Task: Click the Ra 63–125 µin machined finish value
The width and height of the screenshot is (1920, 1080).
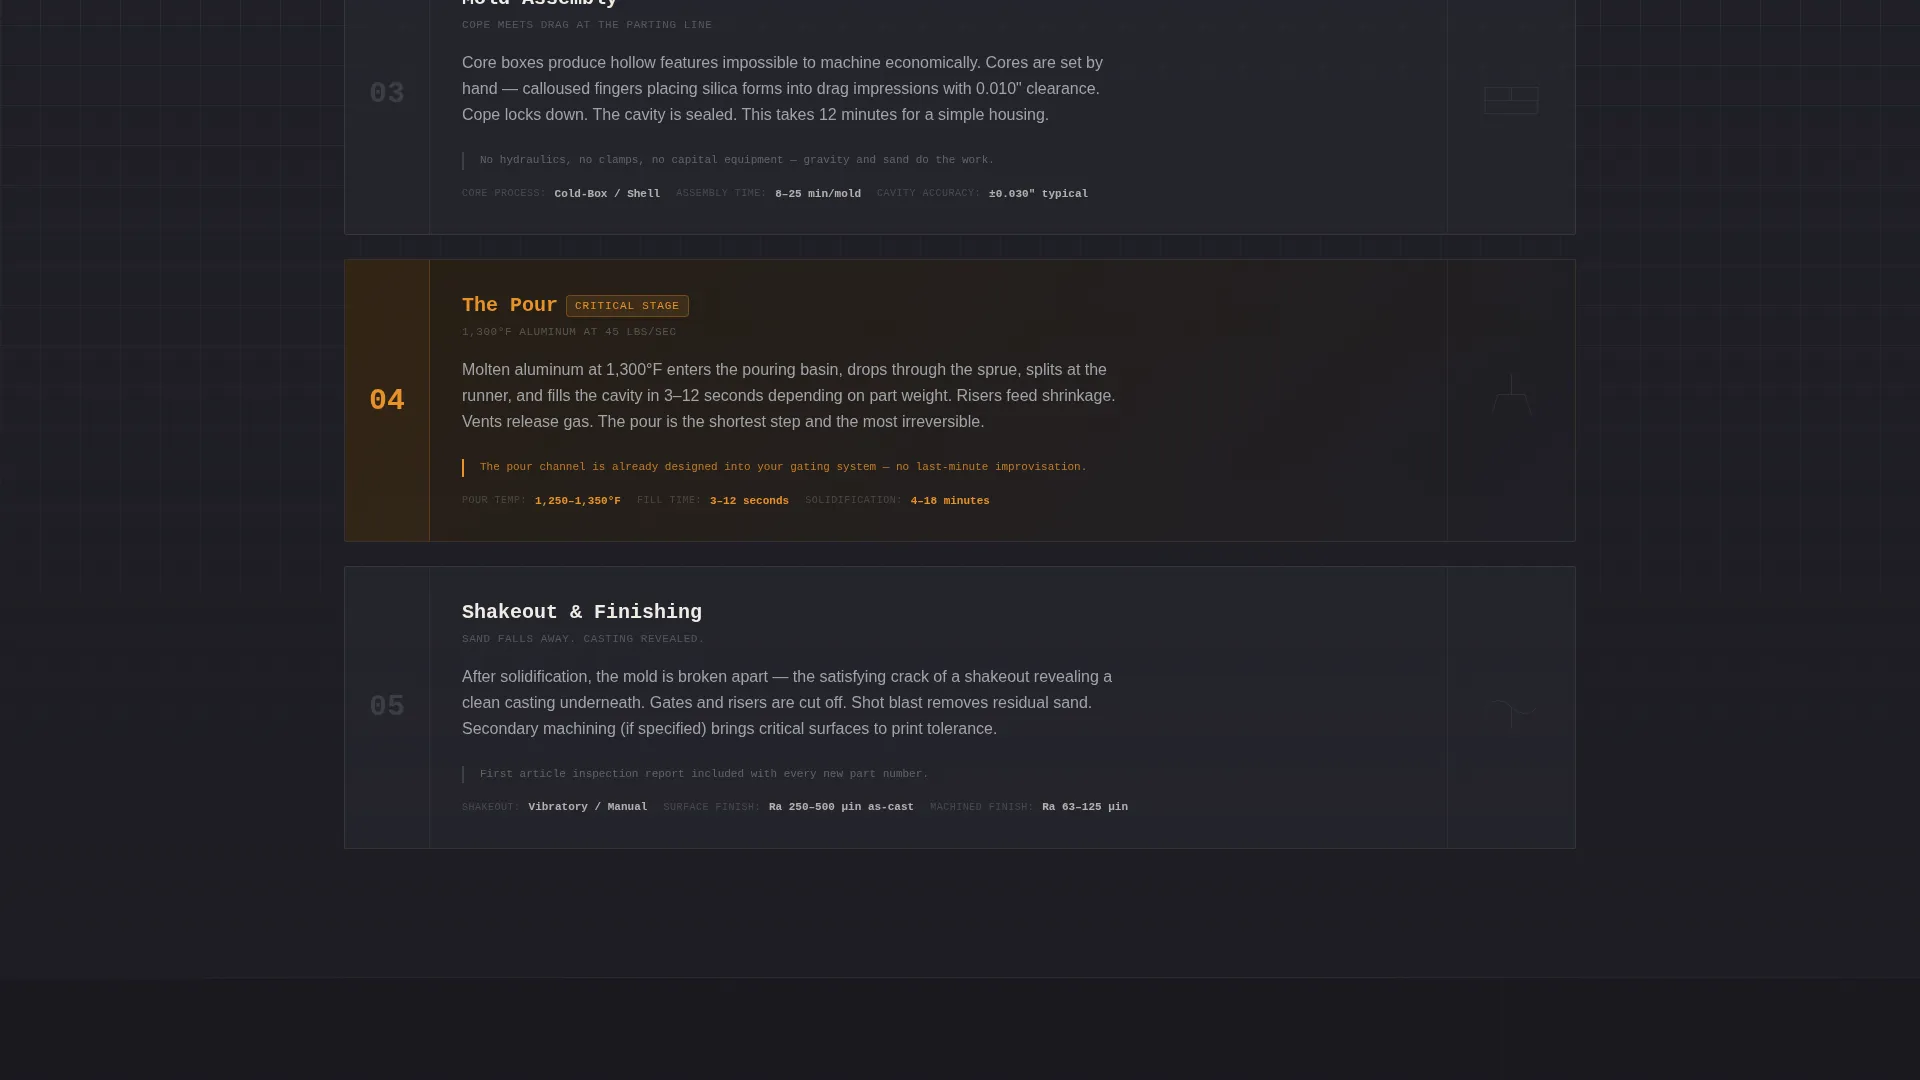Action: (x=1085, y=807)
